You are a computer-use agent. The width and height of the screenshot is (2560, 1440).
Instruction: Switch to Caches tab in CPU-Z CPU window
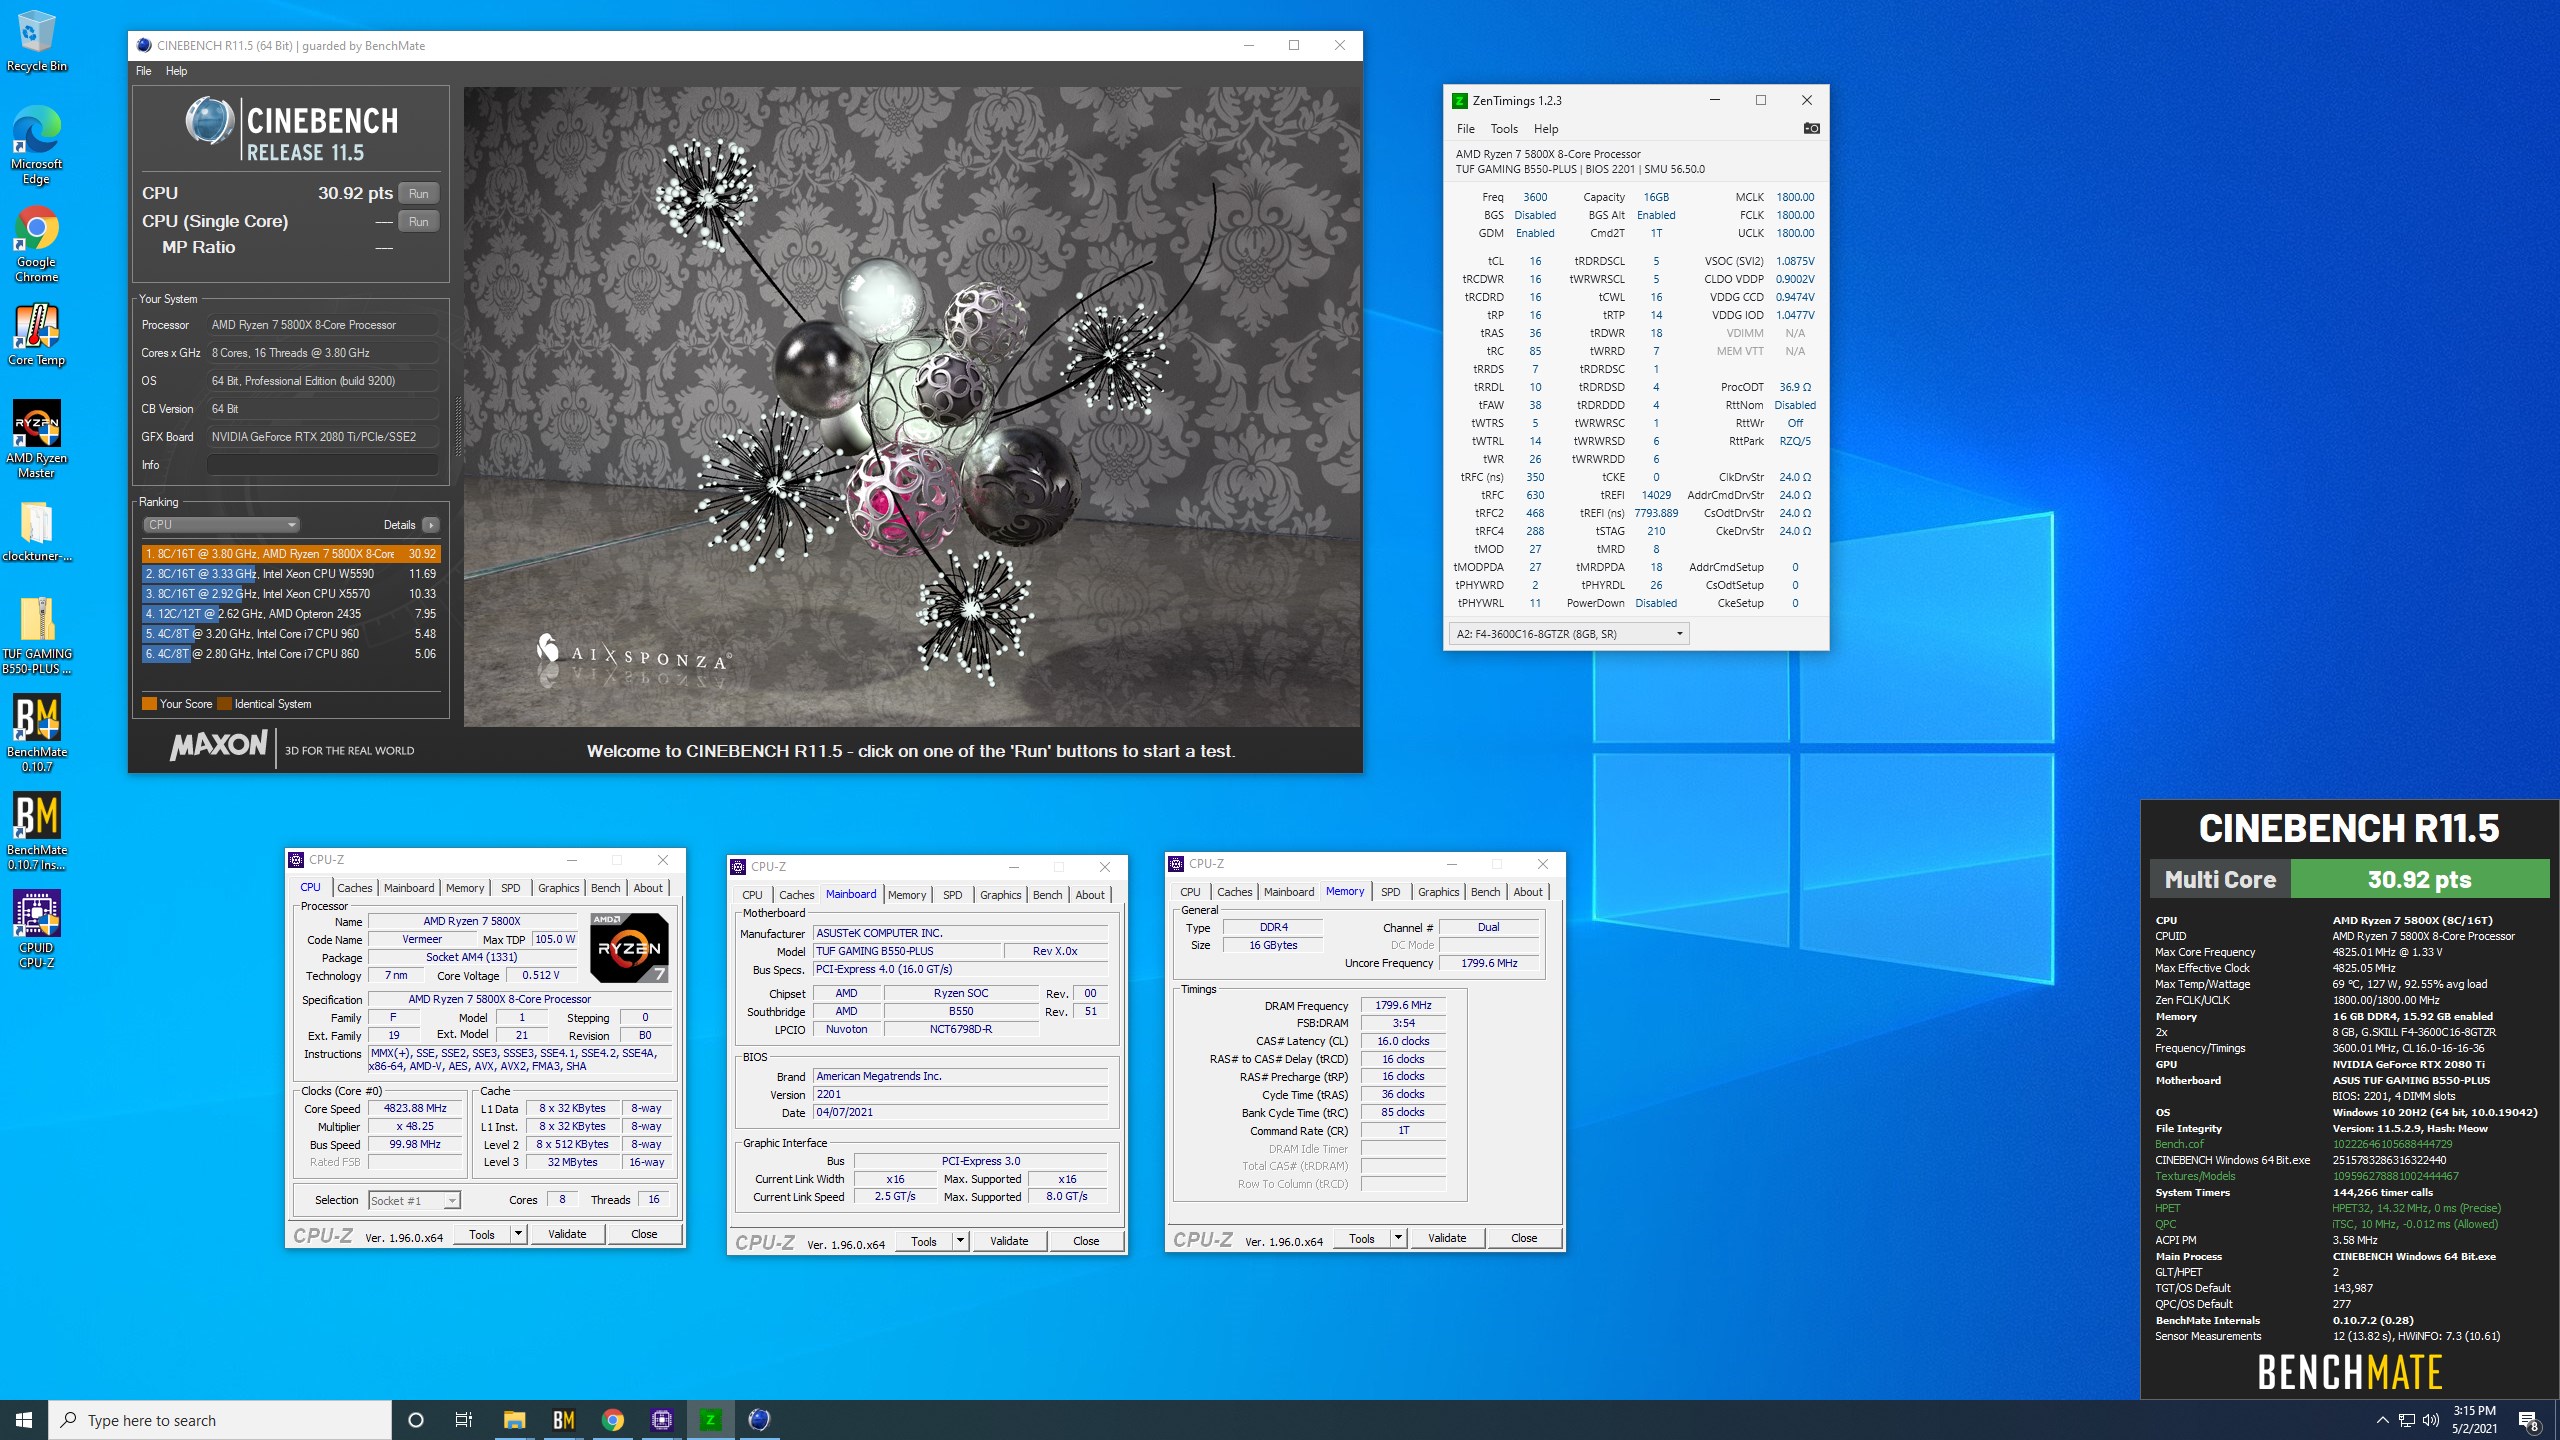[354, 888]
